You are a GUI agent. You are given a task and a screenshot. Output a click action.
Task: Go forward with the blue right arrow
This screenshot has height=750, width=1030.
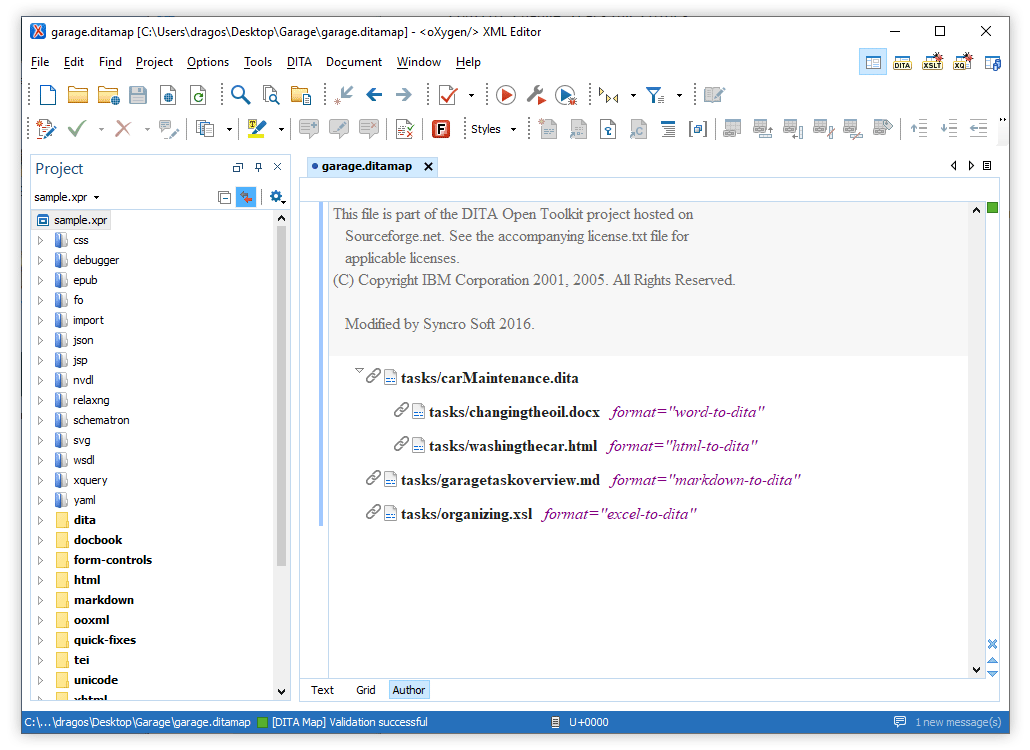403,95
